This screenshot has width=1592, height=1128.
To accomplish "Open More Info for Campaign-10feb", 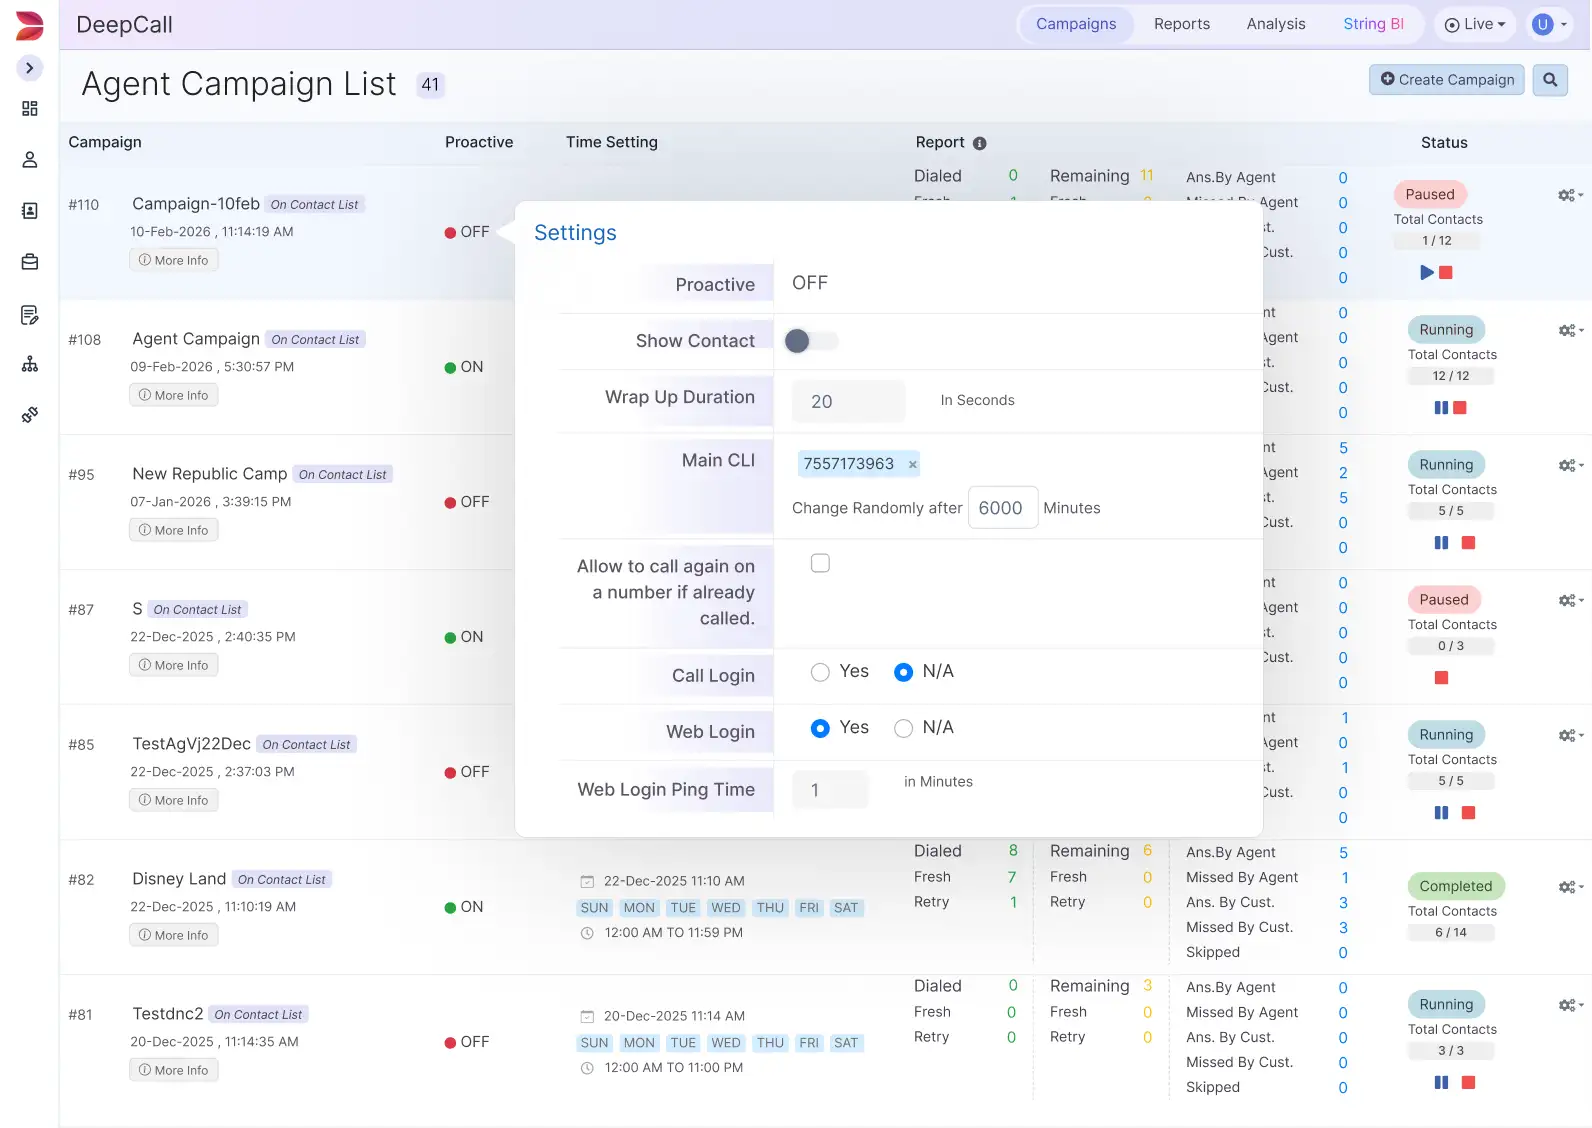I will [x=173, y=260].
